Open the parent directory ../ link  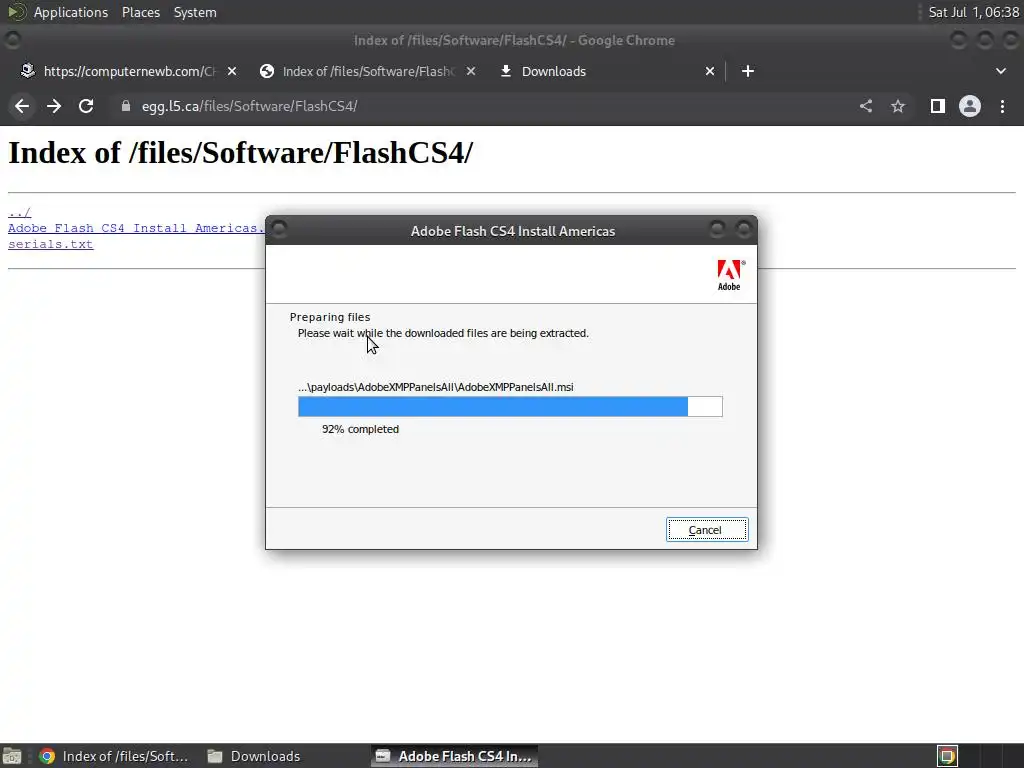click(20, 212)
